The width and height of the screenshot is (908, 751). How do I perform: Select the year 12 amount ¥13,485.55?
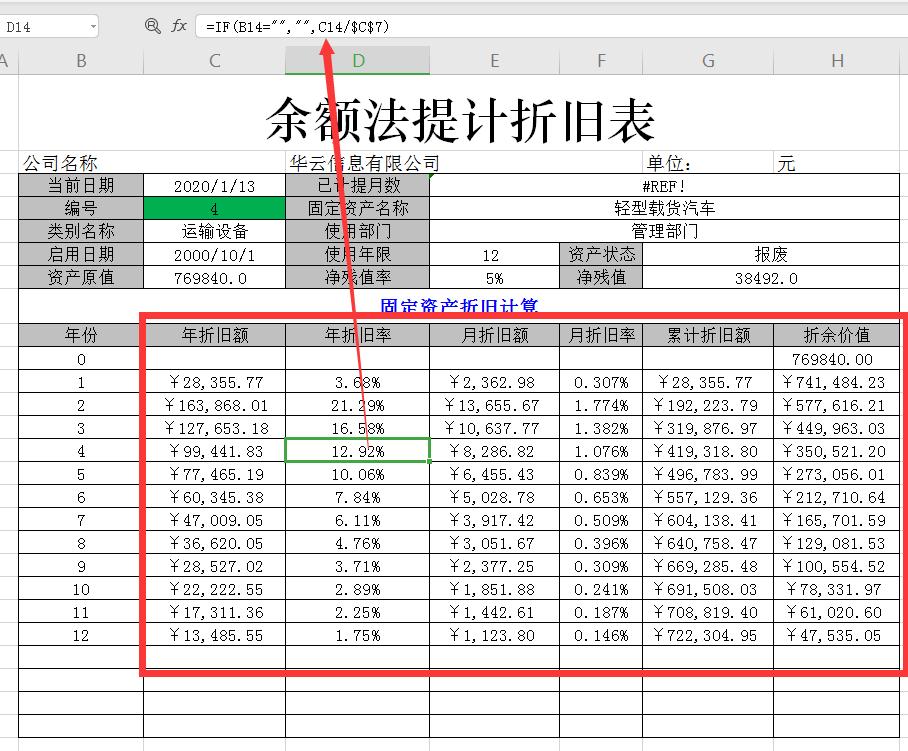[x=213, y=635]
